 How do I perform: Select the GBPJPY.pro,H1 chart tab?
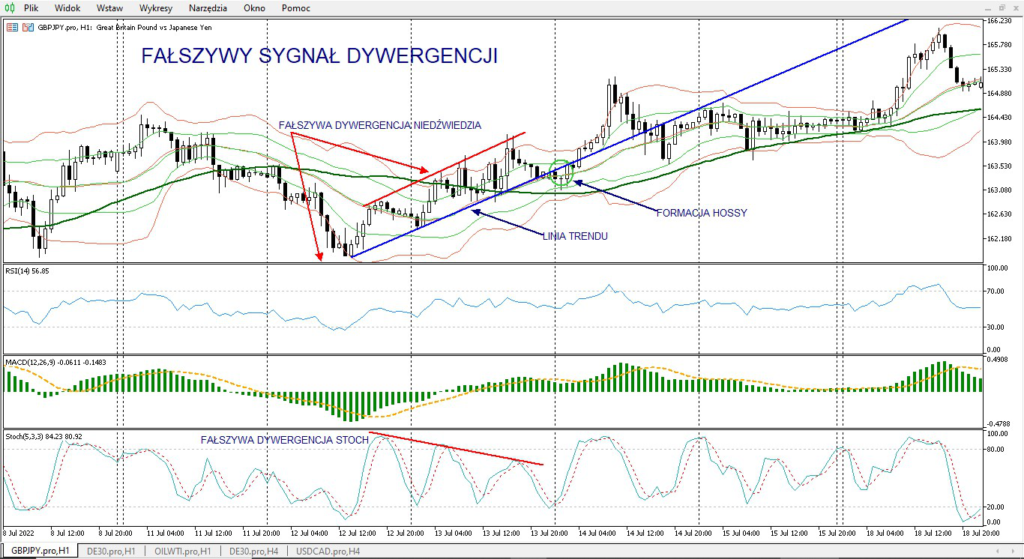tap(40, 551)
